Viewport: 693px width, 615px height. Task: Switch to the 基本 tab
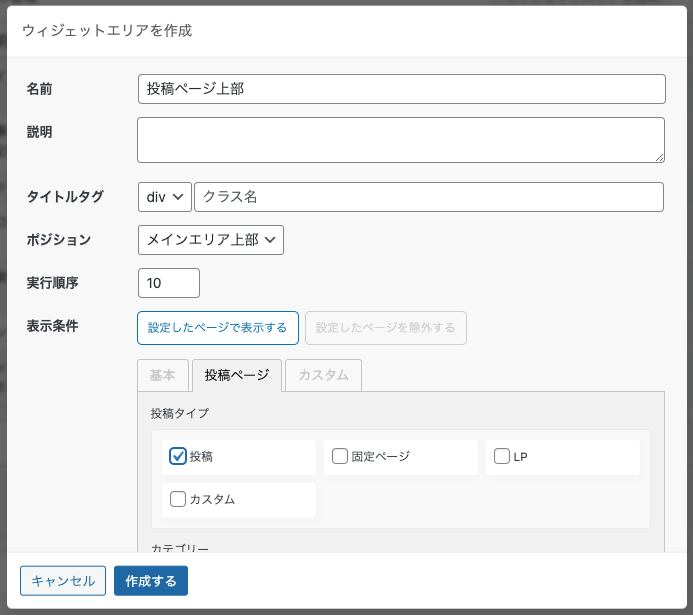[163, 375]
